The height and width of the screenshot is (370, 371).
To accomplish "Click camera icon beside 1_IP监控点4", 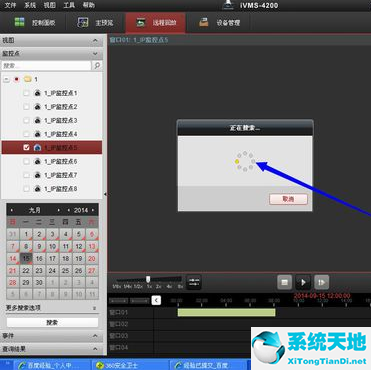I will tap(37, 134).
